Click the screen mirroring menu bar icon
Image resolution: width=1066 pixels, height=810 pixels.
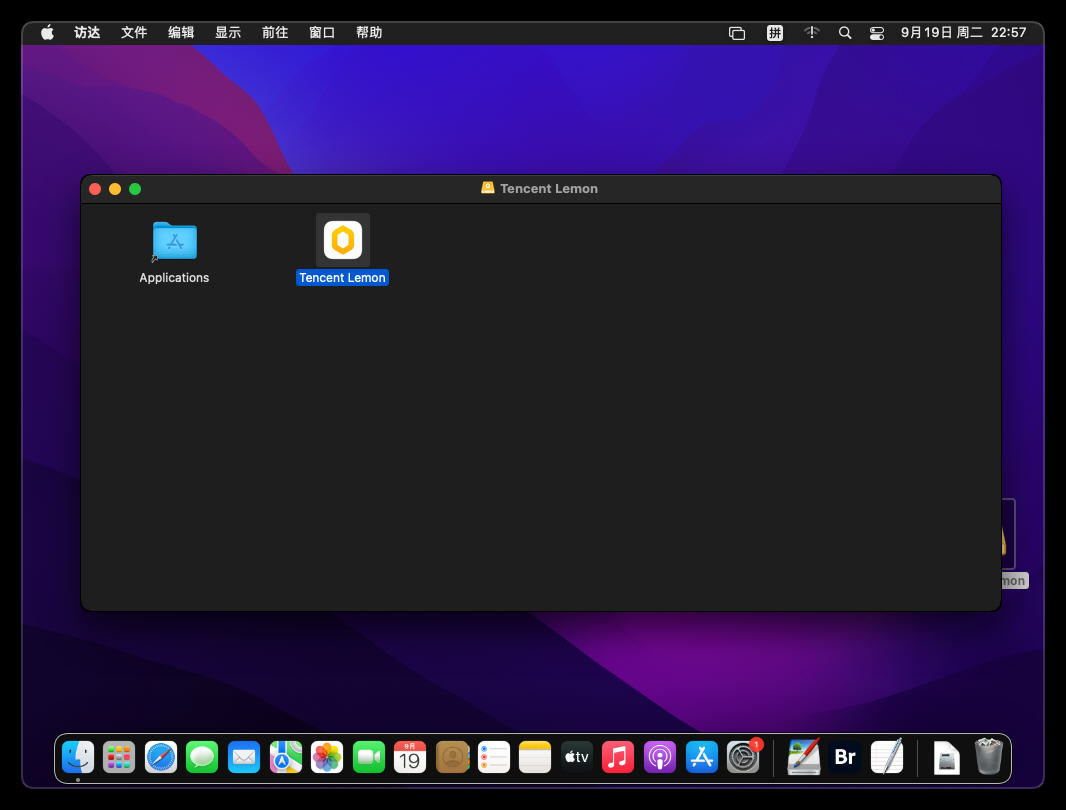(x=737, y=33)
